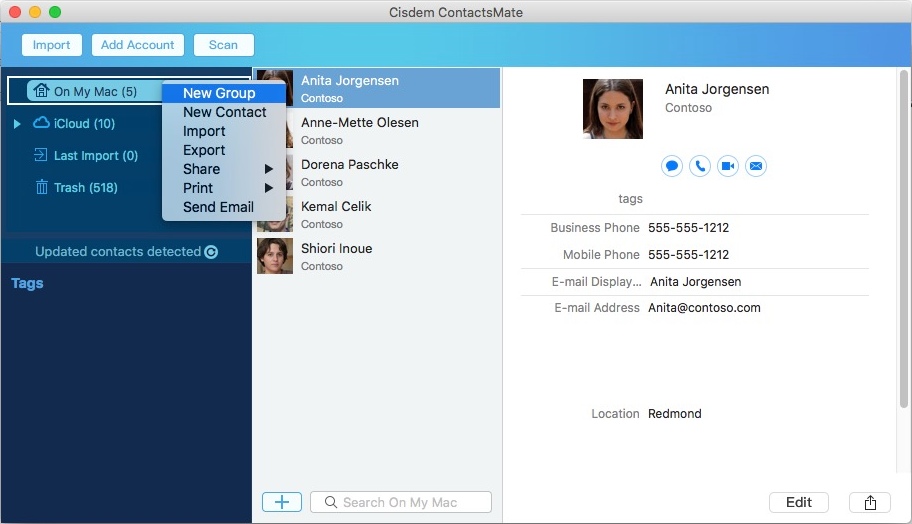Click the Edit button
Image resolution: width=912 pixels, height=524 pixels.
click(798, 502)
